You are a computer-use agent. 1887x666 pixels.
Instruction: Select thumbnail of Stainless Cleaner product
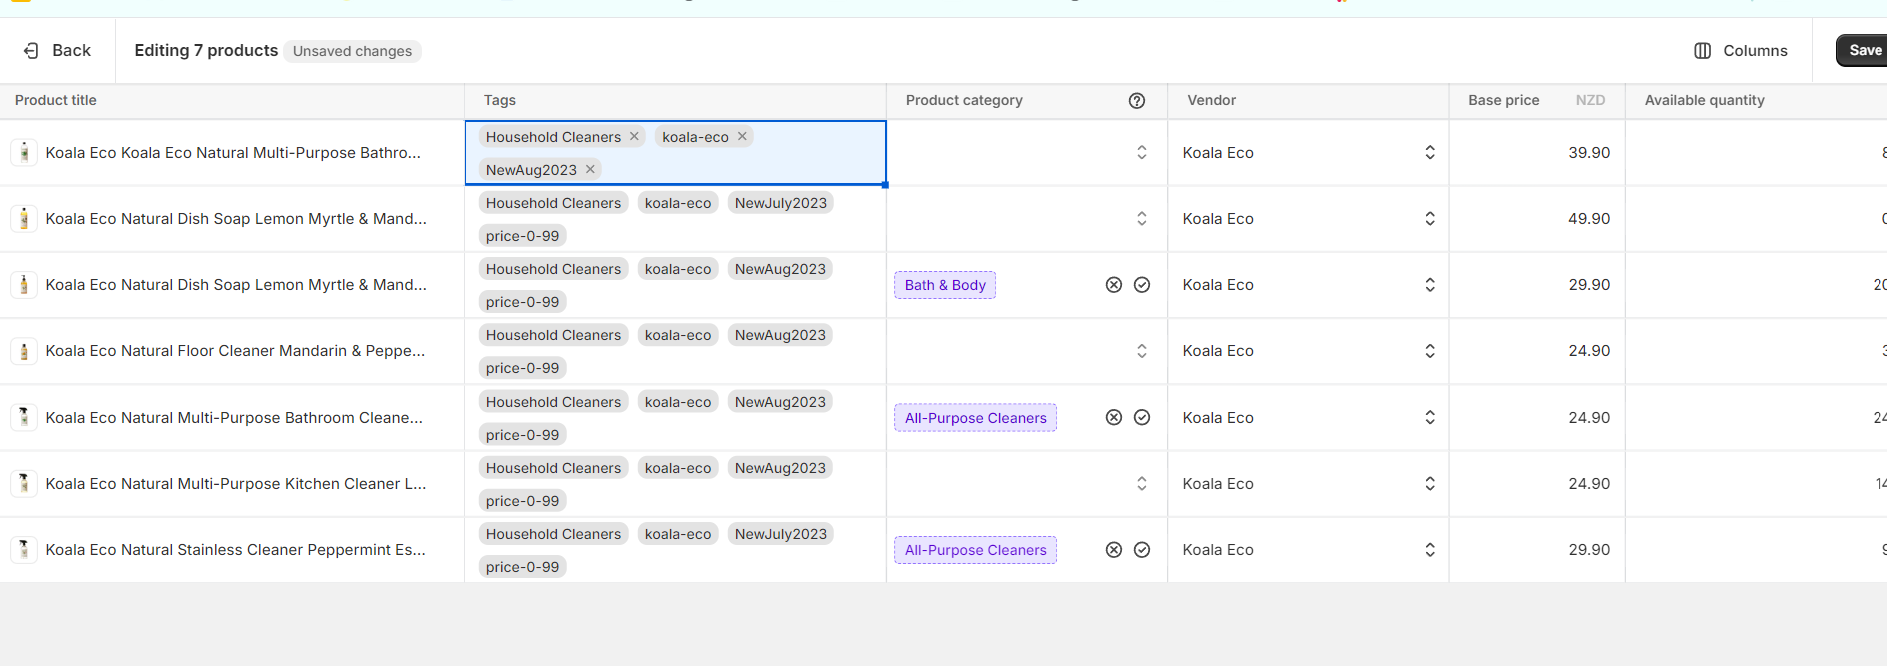click(24, 550)
